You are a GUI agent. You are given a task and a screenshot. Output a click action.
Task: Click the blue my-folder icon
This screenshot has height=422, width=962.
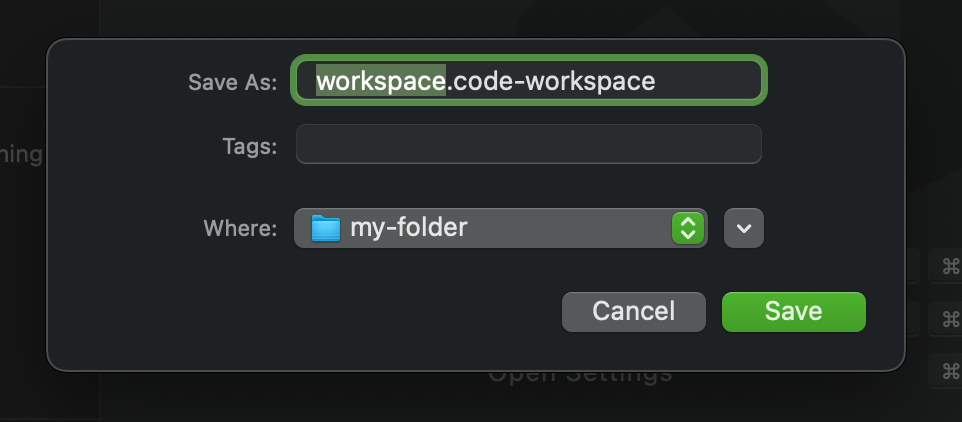326,228
